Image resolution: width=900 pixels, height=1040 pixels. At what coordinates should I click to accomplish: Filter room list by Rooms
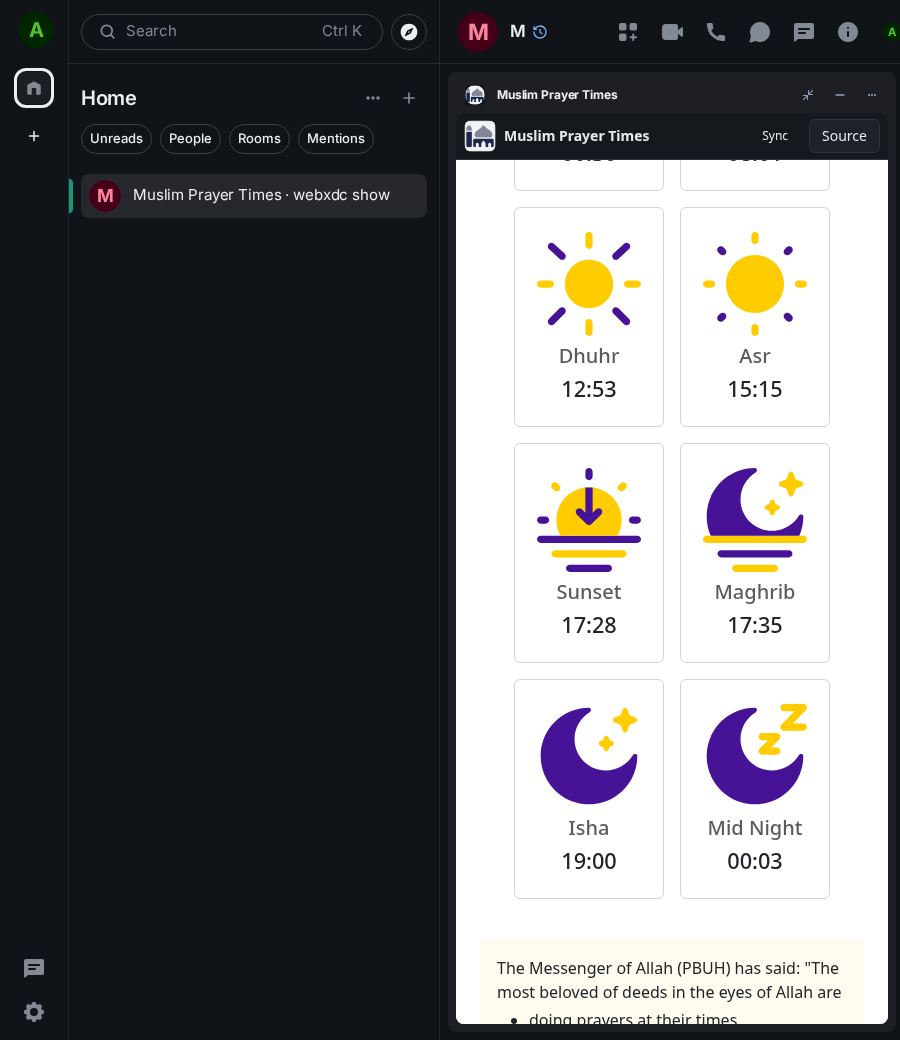259,139
